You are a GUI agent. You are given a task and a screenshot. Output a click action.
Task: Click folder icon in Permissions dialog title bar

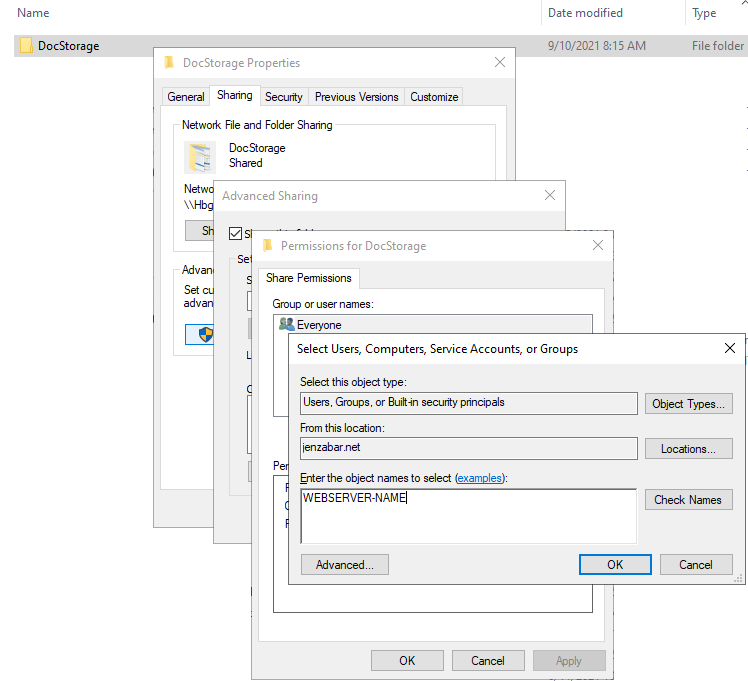(267, 246)
